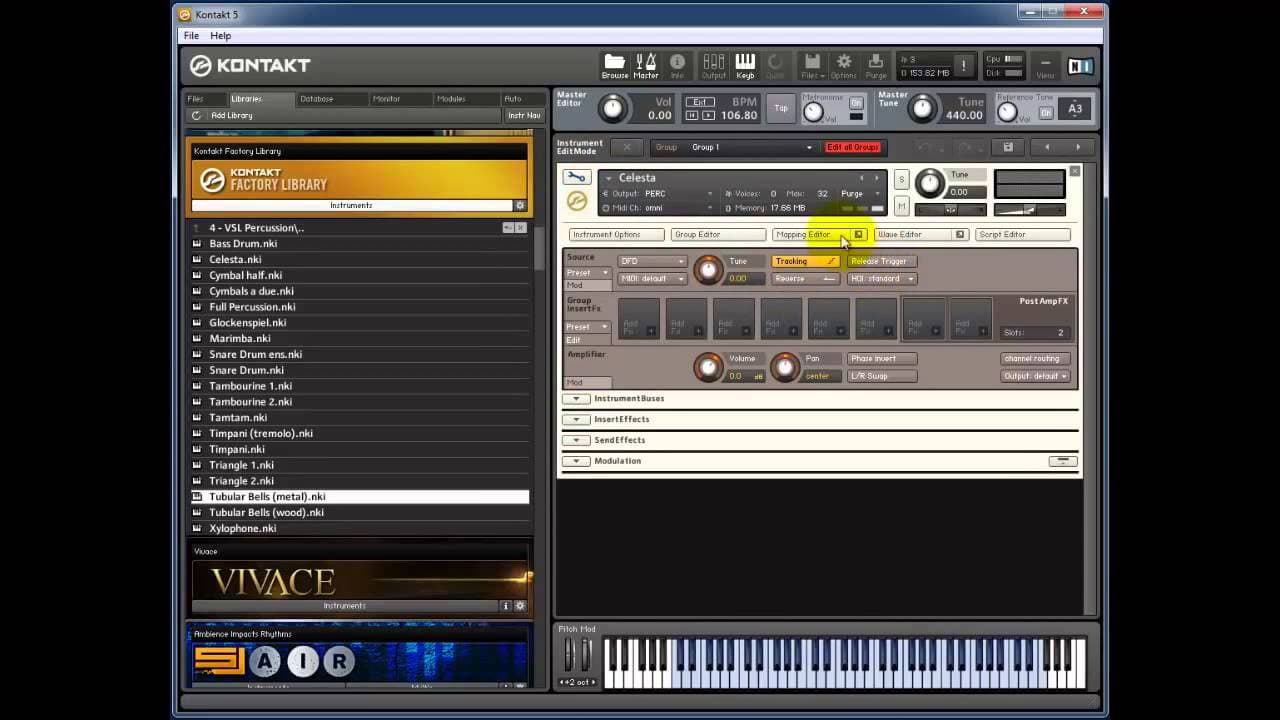Detach the Mapping Editor window icon
Viewport: 1280px width, 720px height.
tap(858, 234)
